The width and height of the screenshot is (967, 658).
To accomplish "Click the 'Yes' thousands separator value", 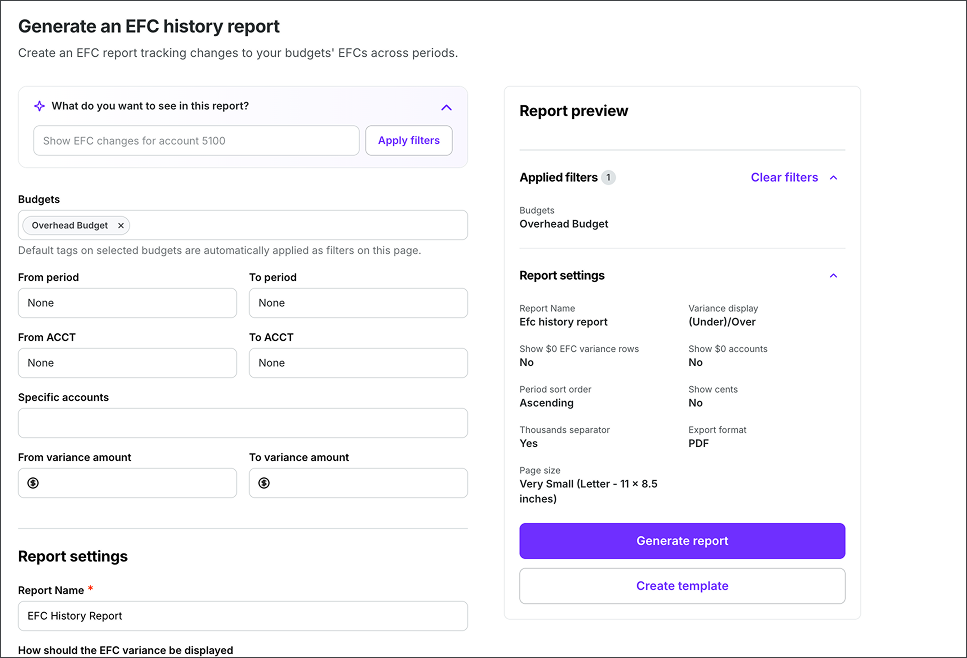I will [529, 443].
